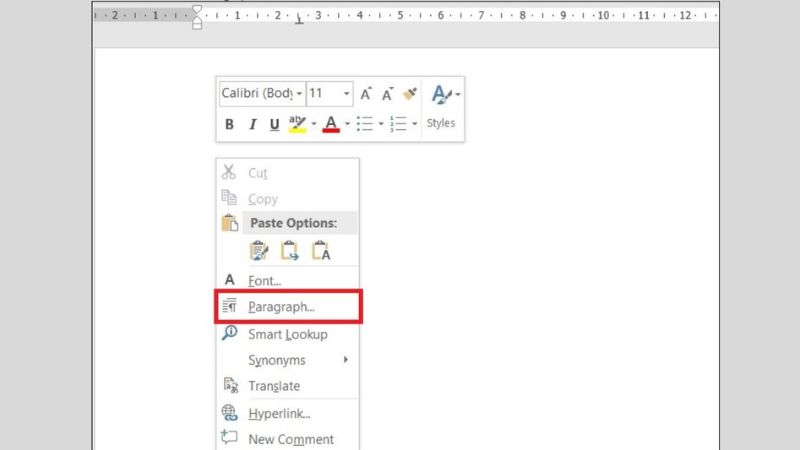Open the font size 11 dropdown
The height and width of the screenshot is (450, 800).
click(346, 94)
